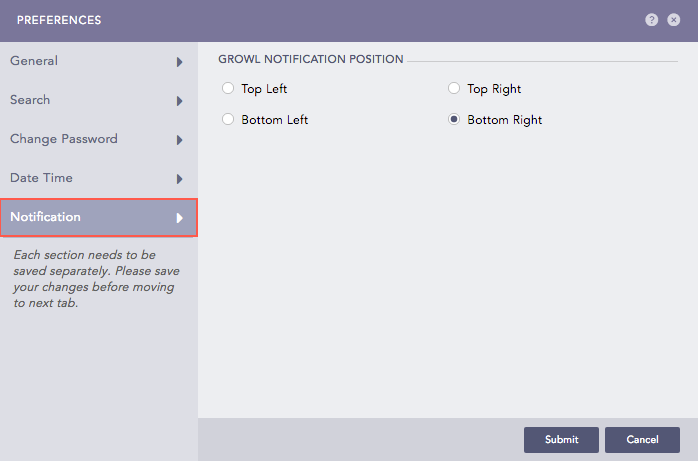Select the highlighted Notification tab
This screenshot has height=461, width=698.
tap(46, 217)
